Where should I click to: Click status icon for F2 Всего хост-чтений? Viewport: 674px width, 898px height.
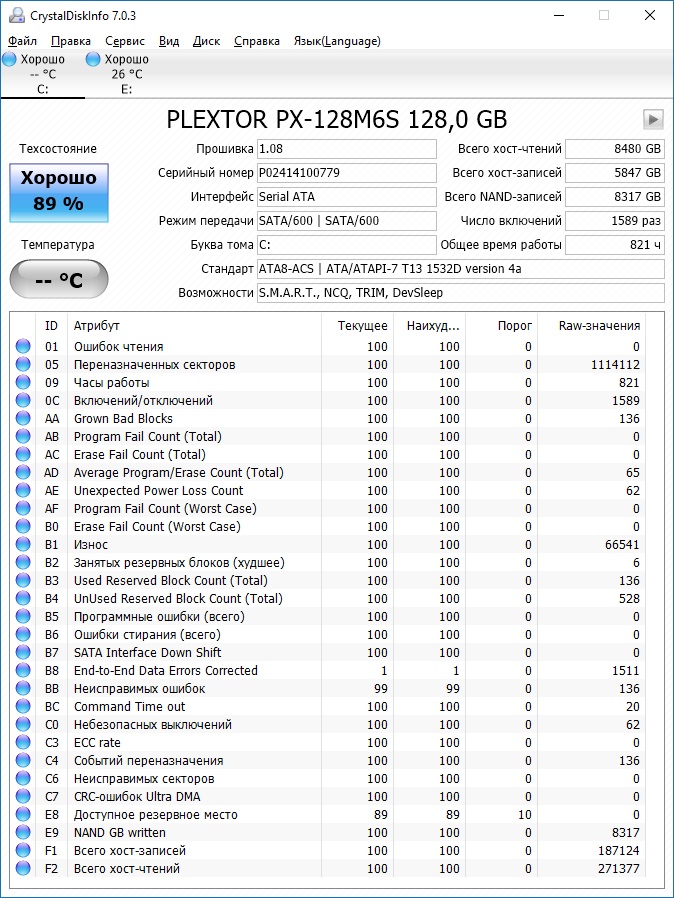[x=23, y=868]
